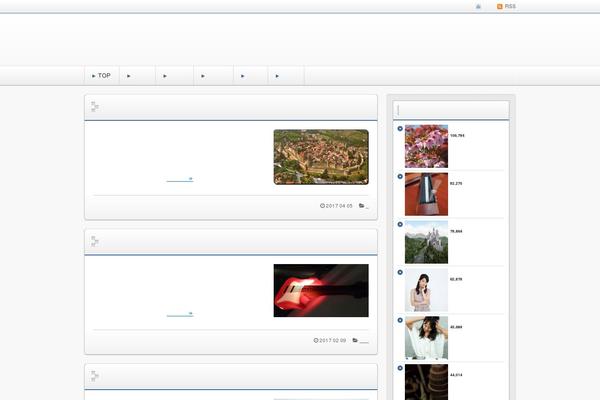This screenshot has height=400, width=600.
Task: Click the view count beside dark brown thumbnail
Action: click(456, 375)
